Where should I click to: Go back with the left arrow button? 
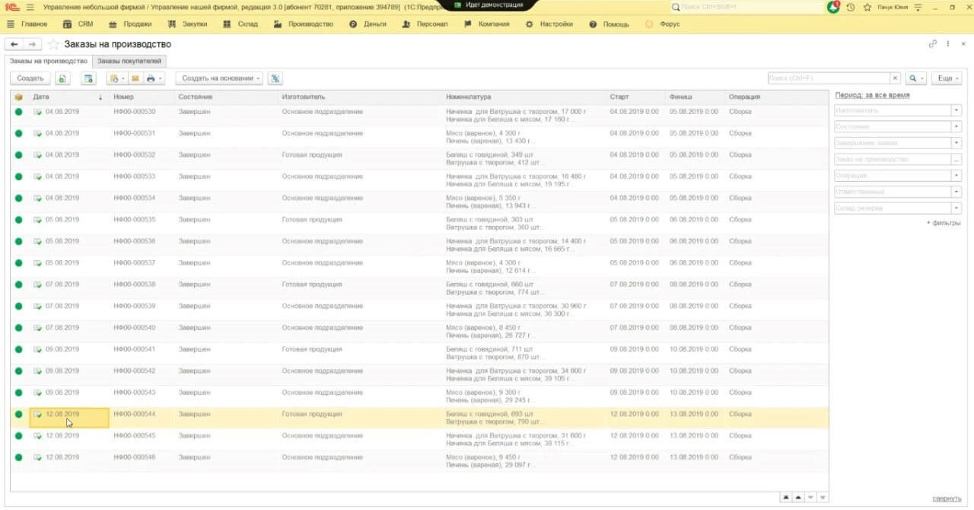(14, 44)
